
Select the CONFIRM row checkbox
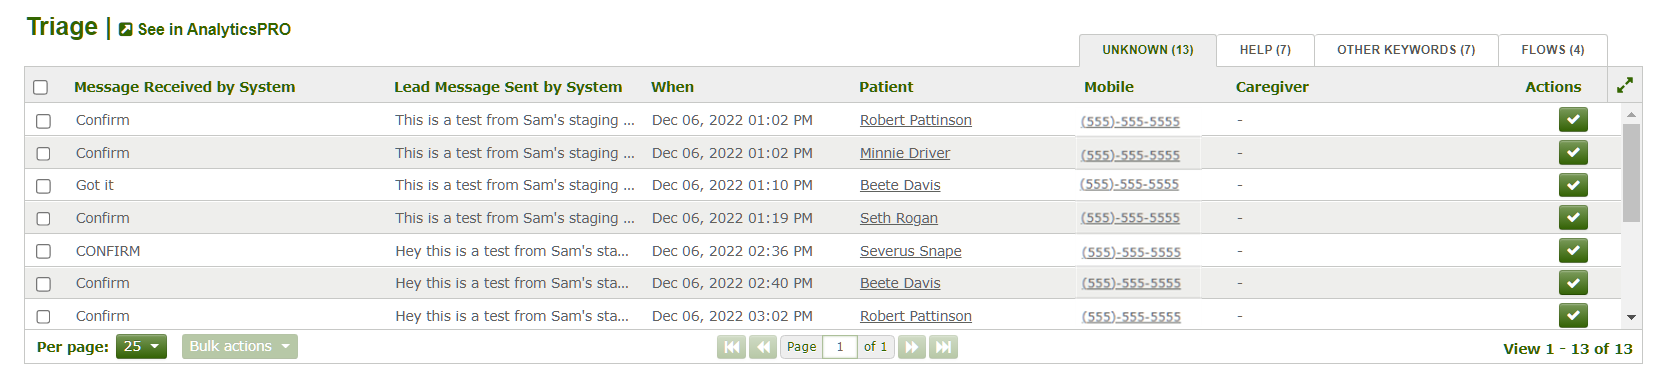coord(43,251)
